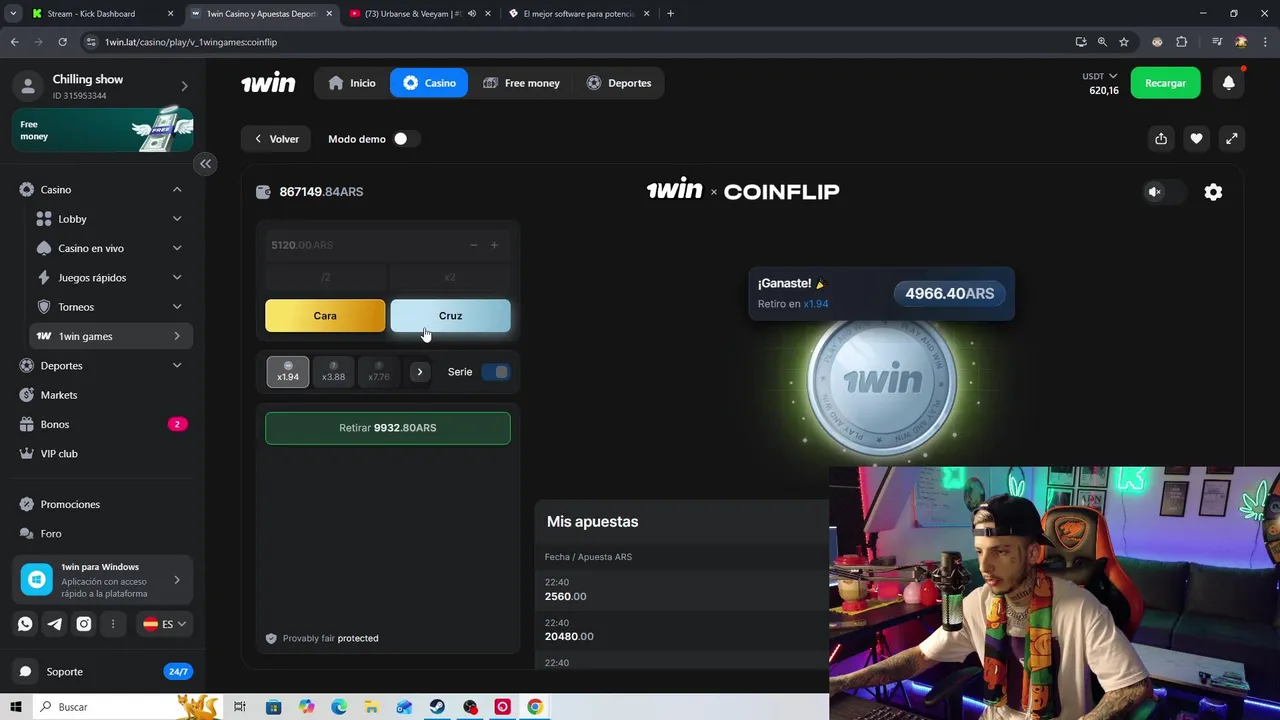Open Microsoft Store from taskbar
This screenshot has width=1280, height=720.
point(273,707)
